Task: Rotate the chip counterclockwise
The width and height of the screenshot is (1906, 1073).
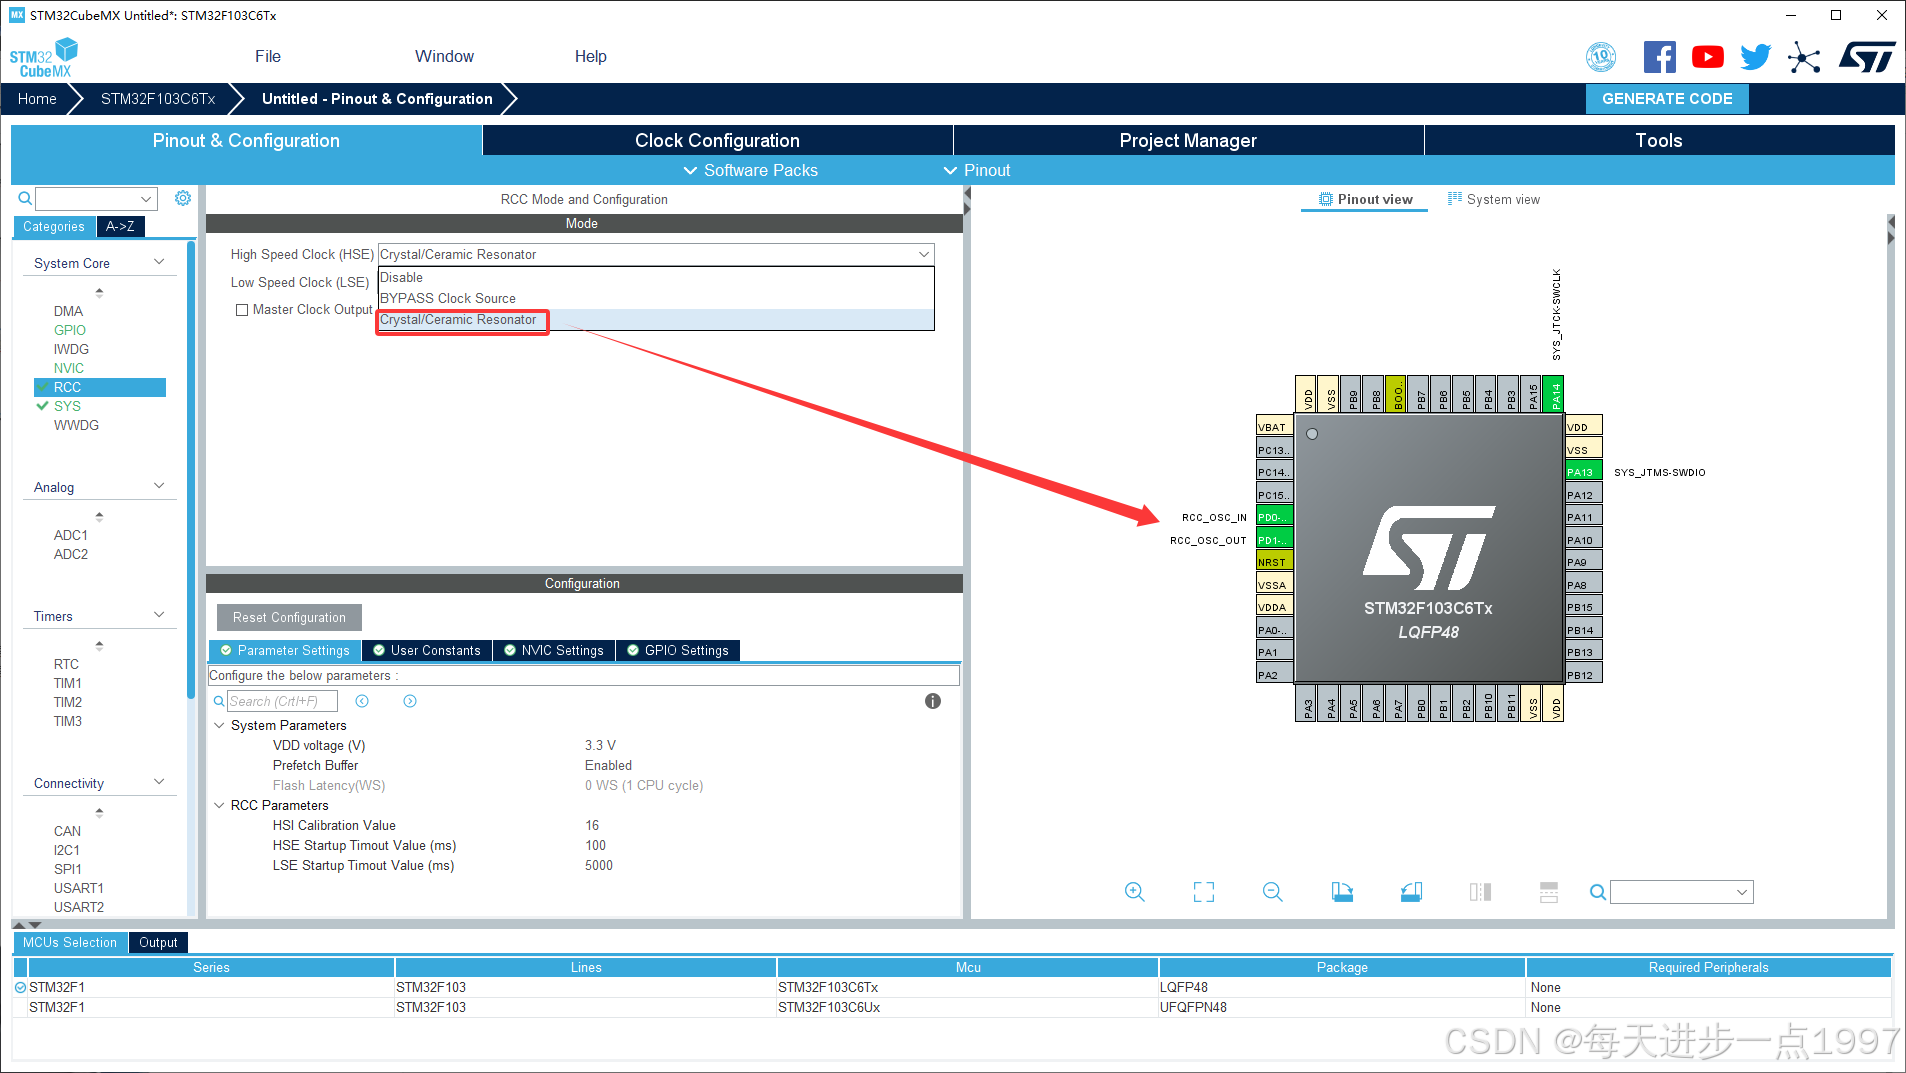Action: (1411, 891)
